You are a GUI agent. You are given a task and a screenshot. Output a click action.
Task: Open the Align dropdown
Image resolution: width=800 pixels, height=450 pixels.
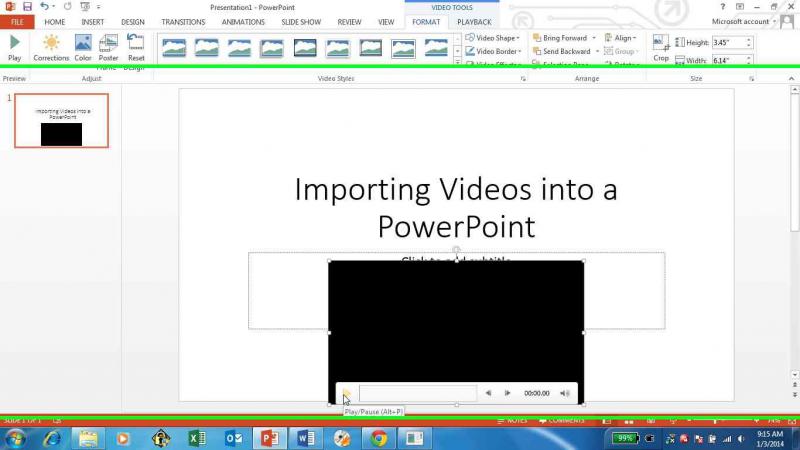620,38
